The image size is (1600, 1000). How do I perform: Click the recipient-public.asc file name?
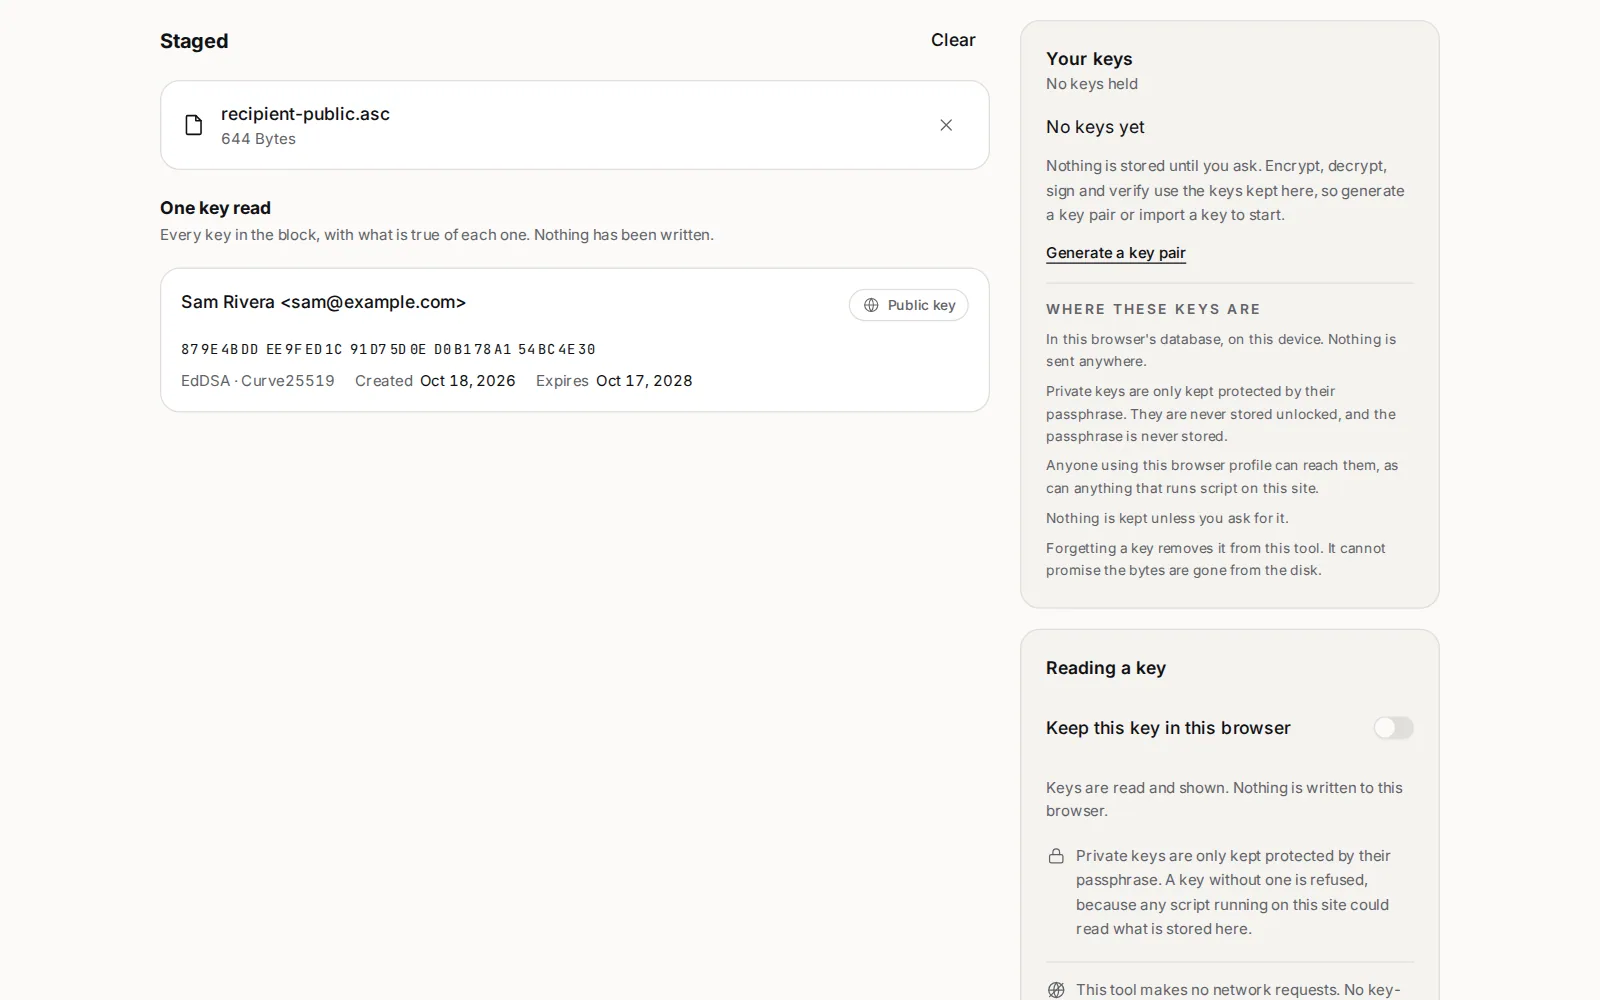[x=305, y=114]
